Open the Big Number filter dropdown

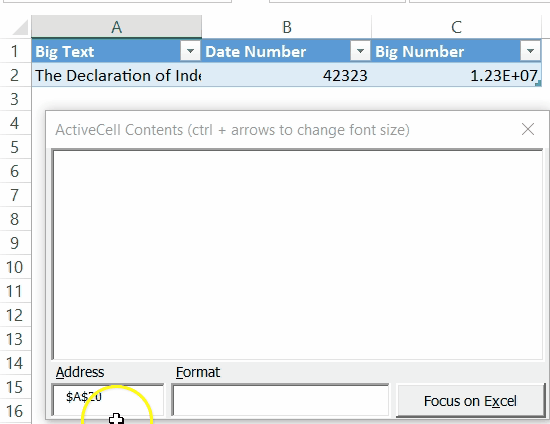[530, 51]
